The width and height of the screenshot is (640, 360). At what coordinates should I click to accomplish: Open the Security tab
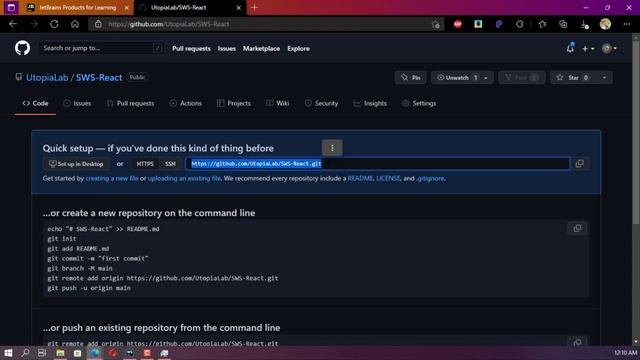click(322, 103)
